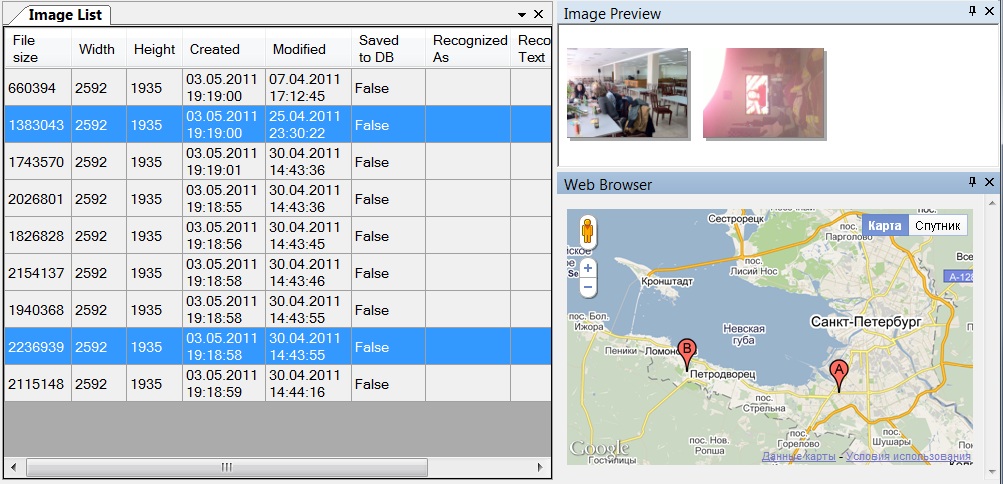Close the Web Browser panel
The width and height of the screenshot is (1003, 484).
(x=989, y=182)
